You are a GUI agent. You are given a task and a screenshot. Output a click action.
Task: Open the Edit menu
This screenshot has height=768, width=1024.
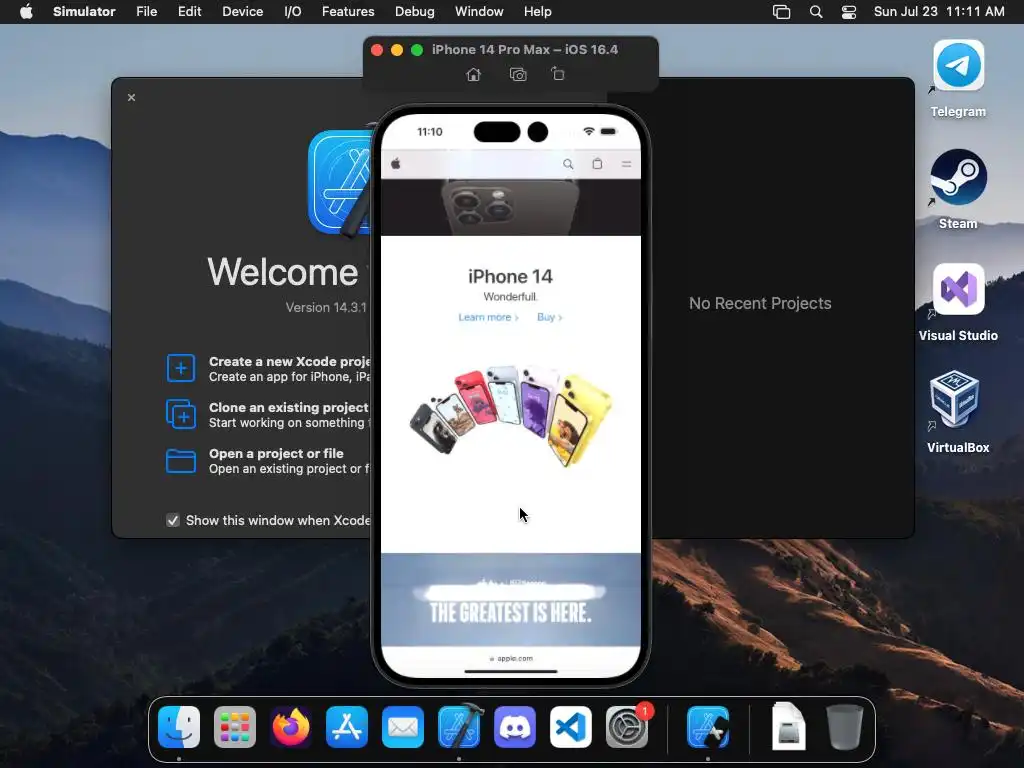tap(189, 12)
